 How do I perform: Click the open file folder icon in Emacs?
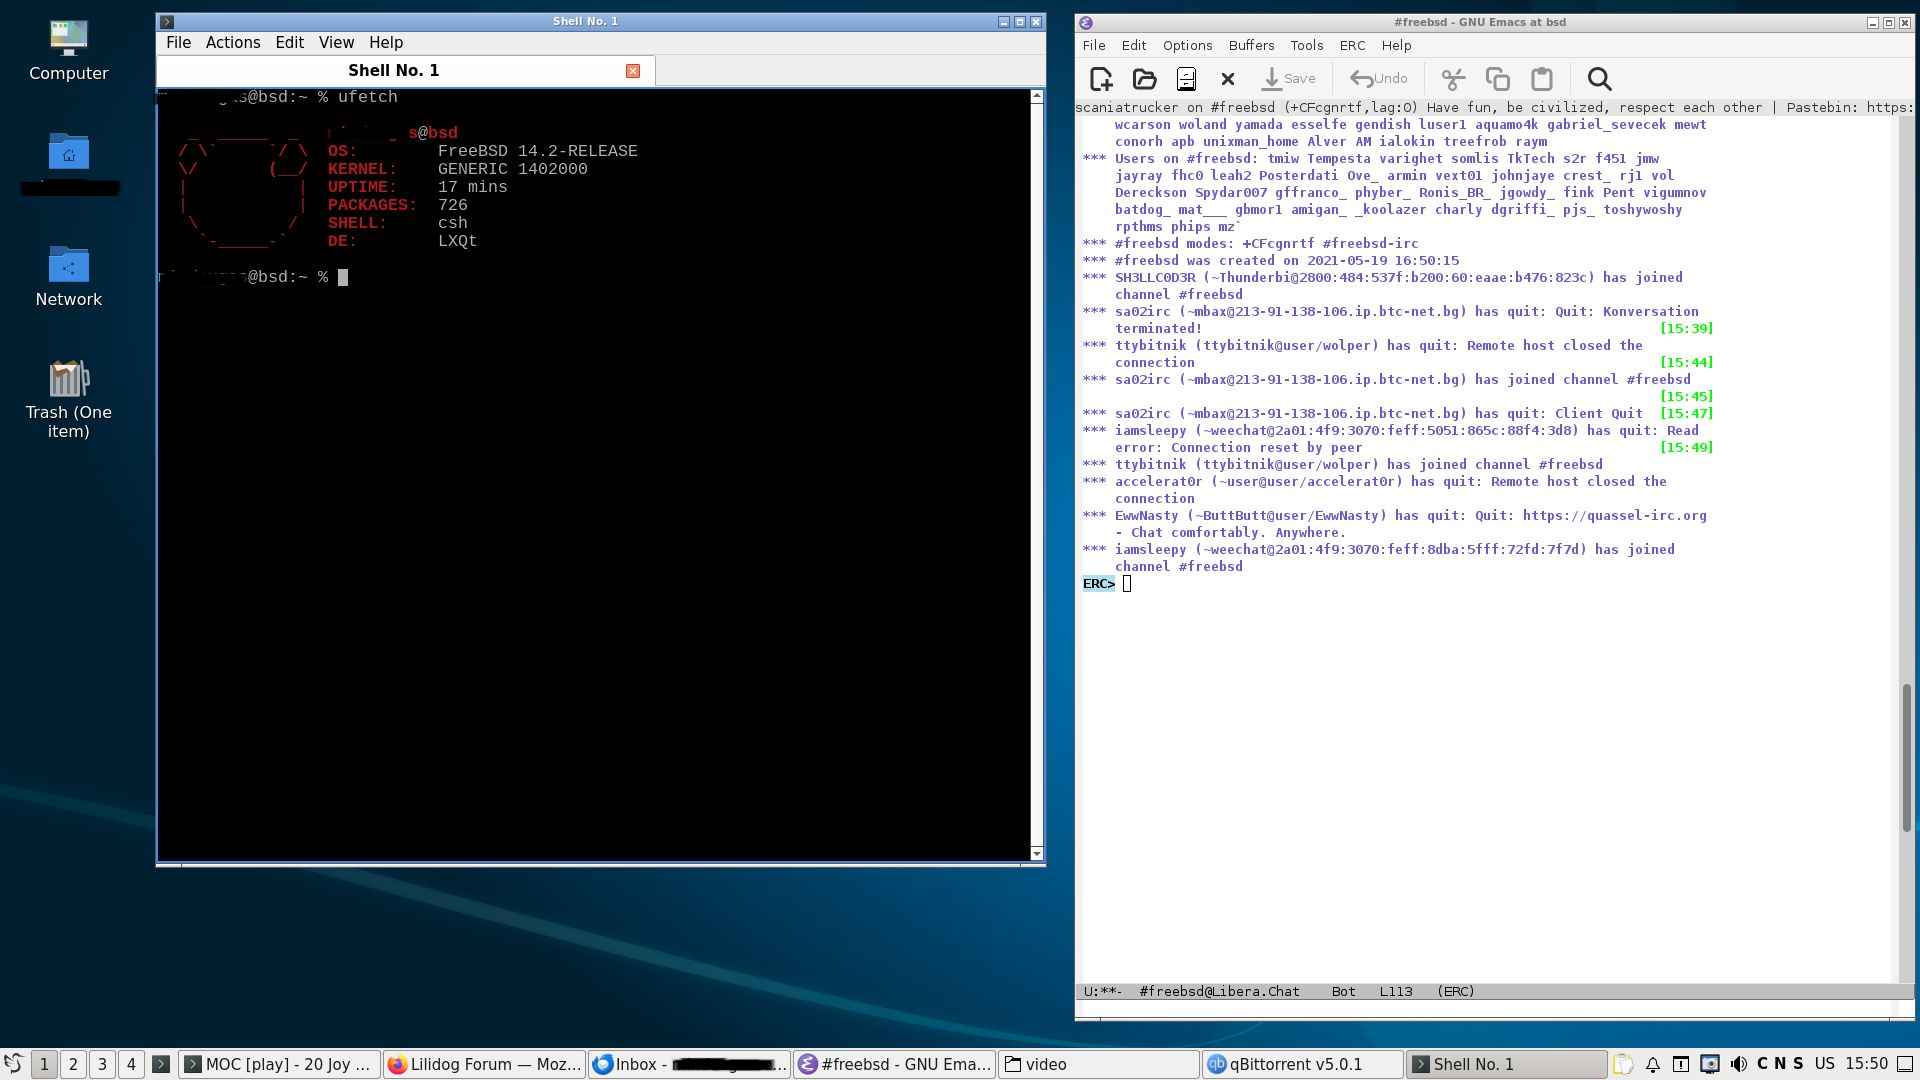[1144, 79]
